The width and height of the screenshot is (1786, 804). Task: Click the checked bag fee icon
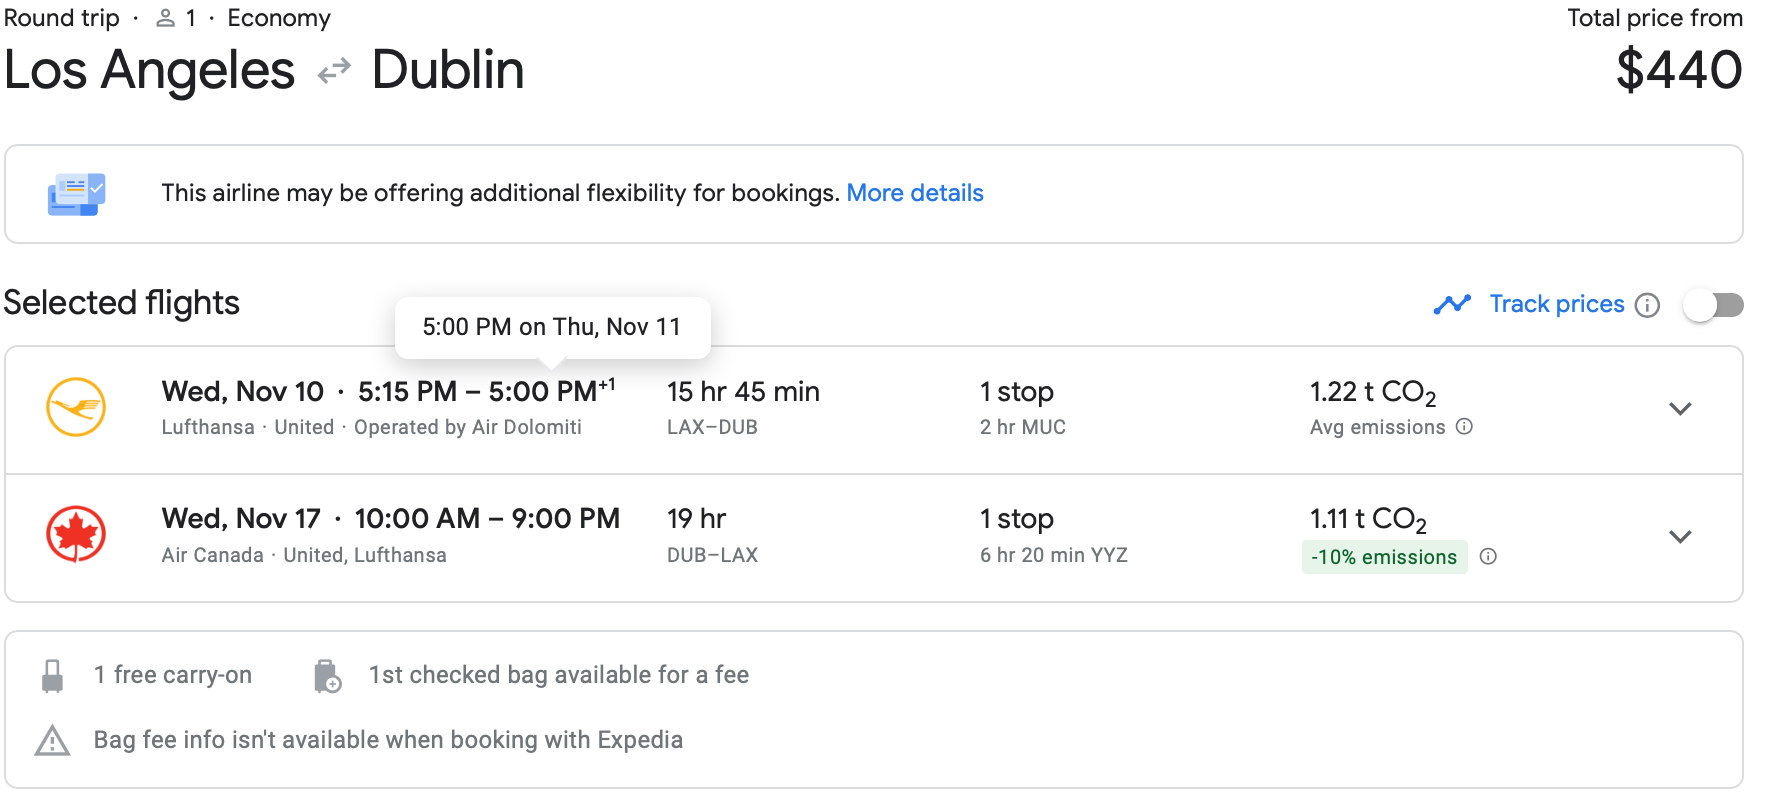click(327, 676)
